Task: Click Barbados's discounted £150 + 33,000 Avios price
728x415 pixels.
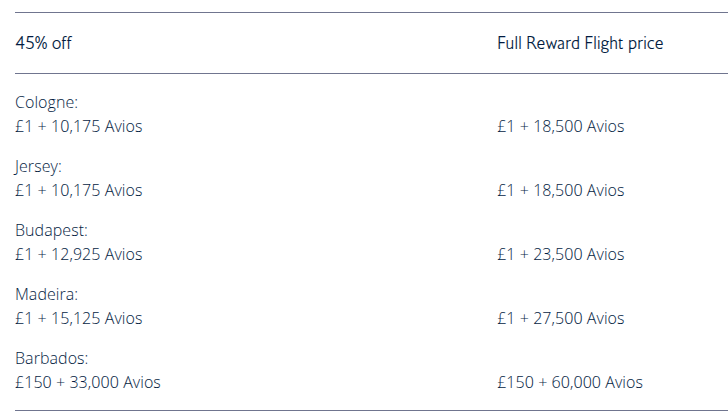Action: (88, 382)
